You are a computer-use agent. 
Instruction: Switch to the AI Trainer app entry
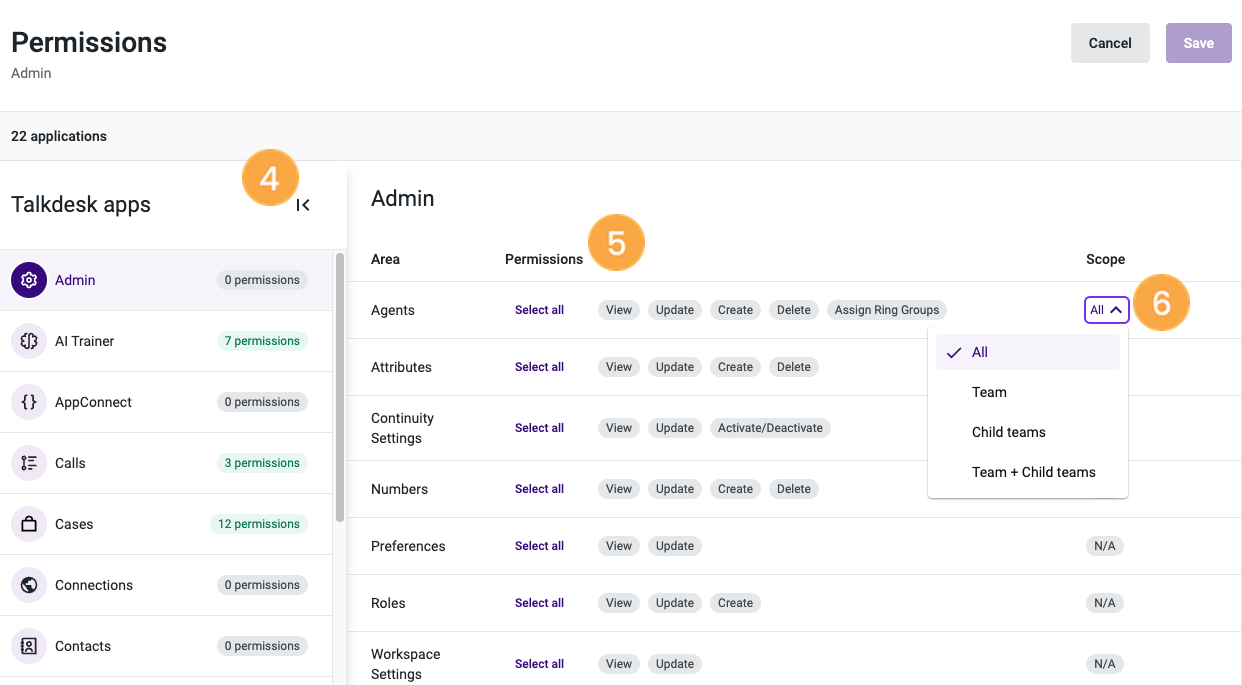pyautogui.click(x=84, y=341)
